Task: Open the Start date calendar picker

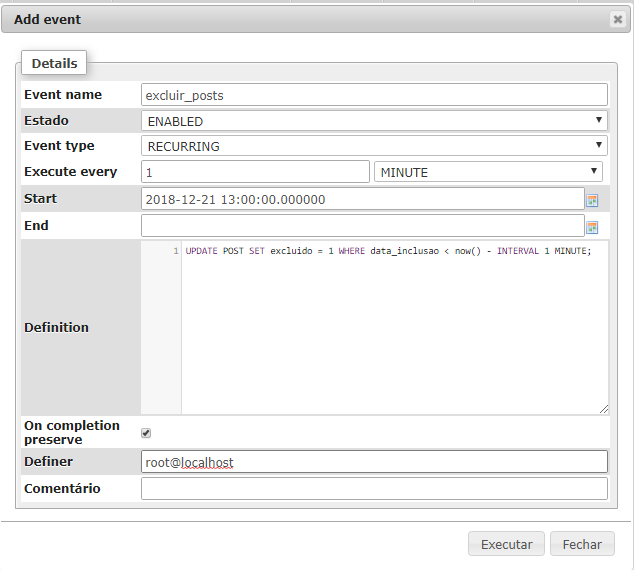Action: coord(592,201)
